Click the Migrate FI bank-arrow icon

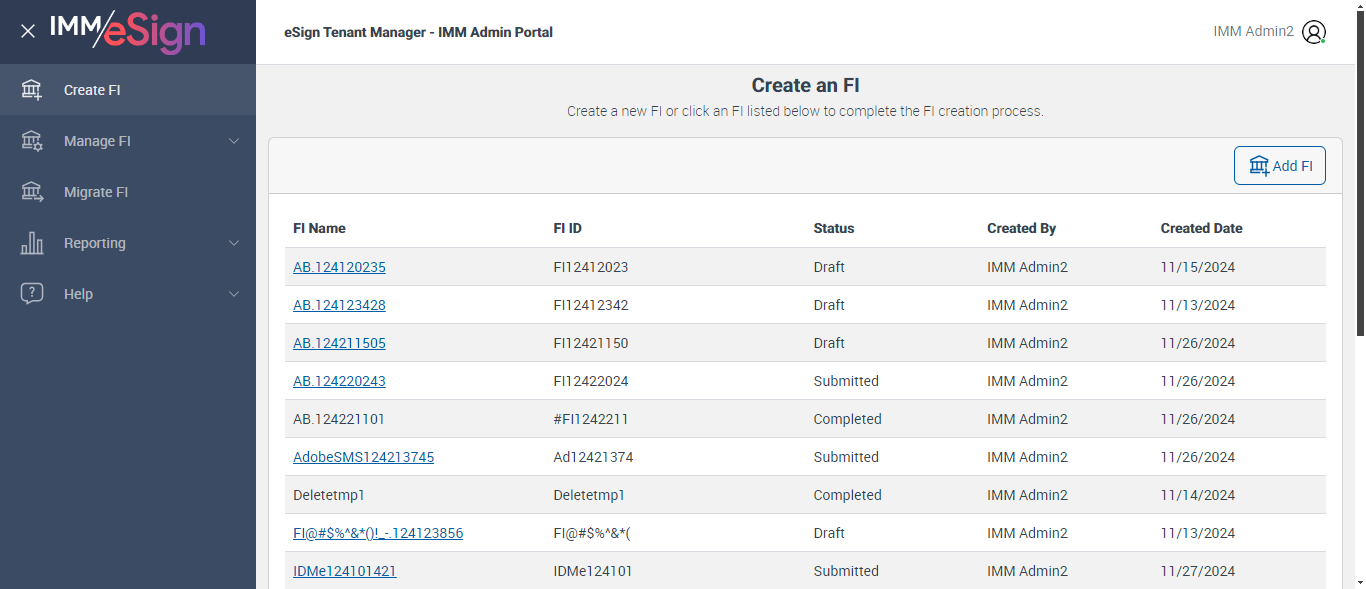pos(32,192)
